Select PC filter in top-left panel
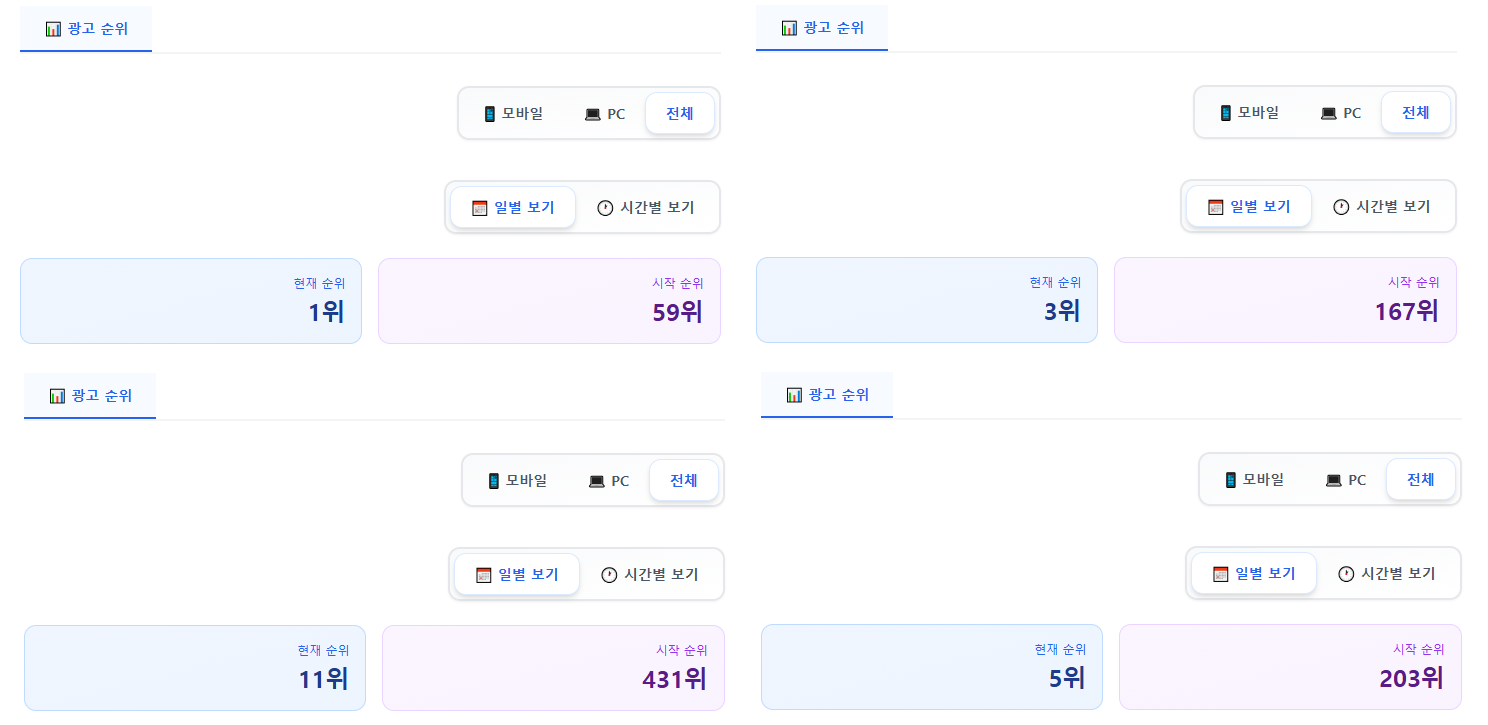Screen dimensions: 1488x725 (x=605, y=113)
